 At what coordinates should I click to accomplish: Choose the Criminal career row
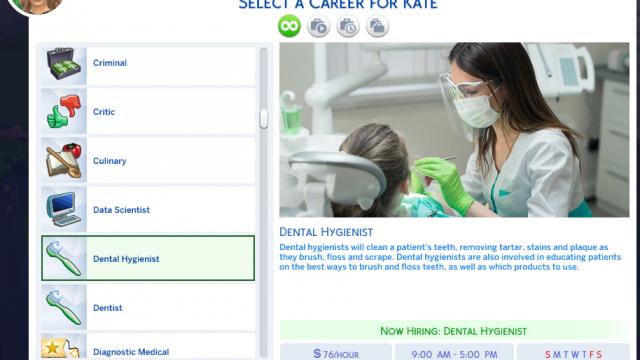tap(148, 65)
